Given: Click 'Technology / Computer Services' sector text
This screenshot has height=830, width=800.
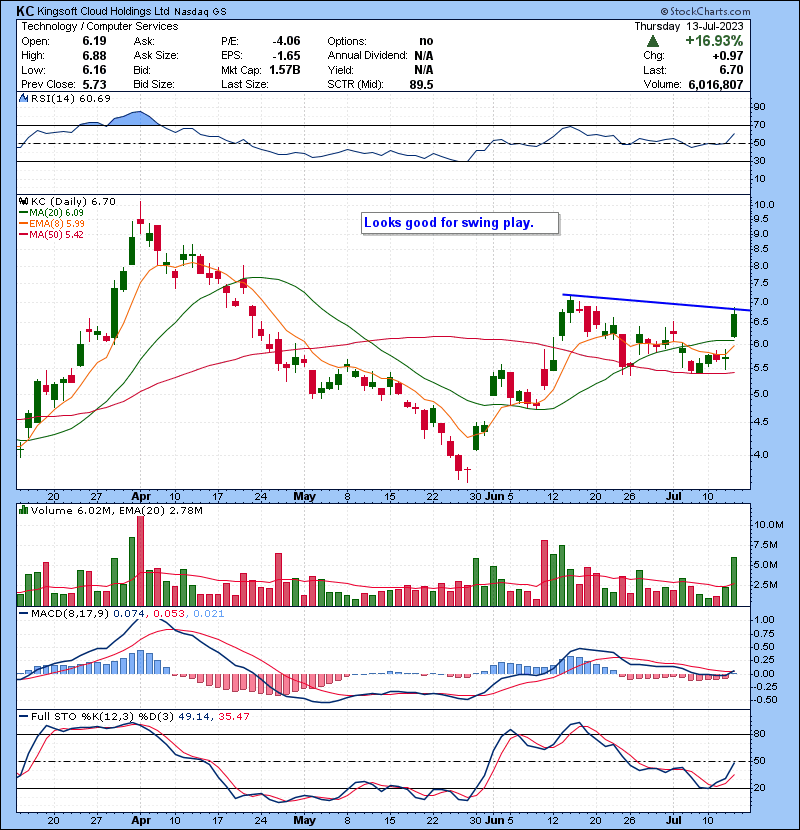Looking at the screenshot, I should click(x=100, y=26).
